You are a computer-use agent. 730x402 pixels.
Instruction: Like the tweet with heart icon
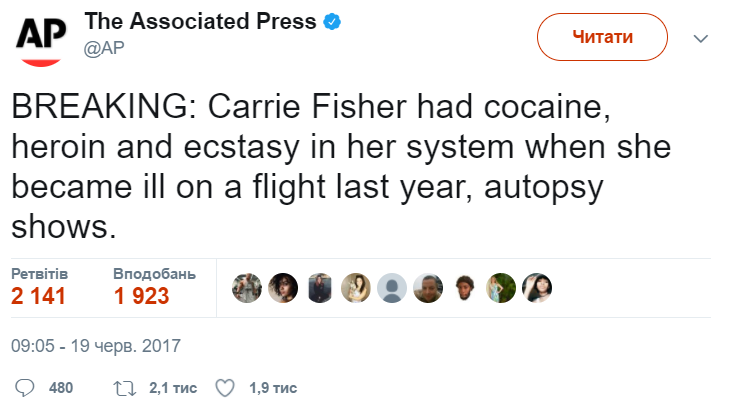click(225, 387)
